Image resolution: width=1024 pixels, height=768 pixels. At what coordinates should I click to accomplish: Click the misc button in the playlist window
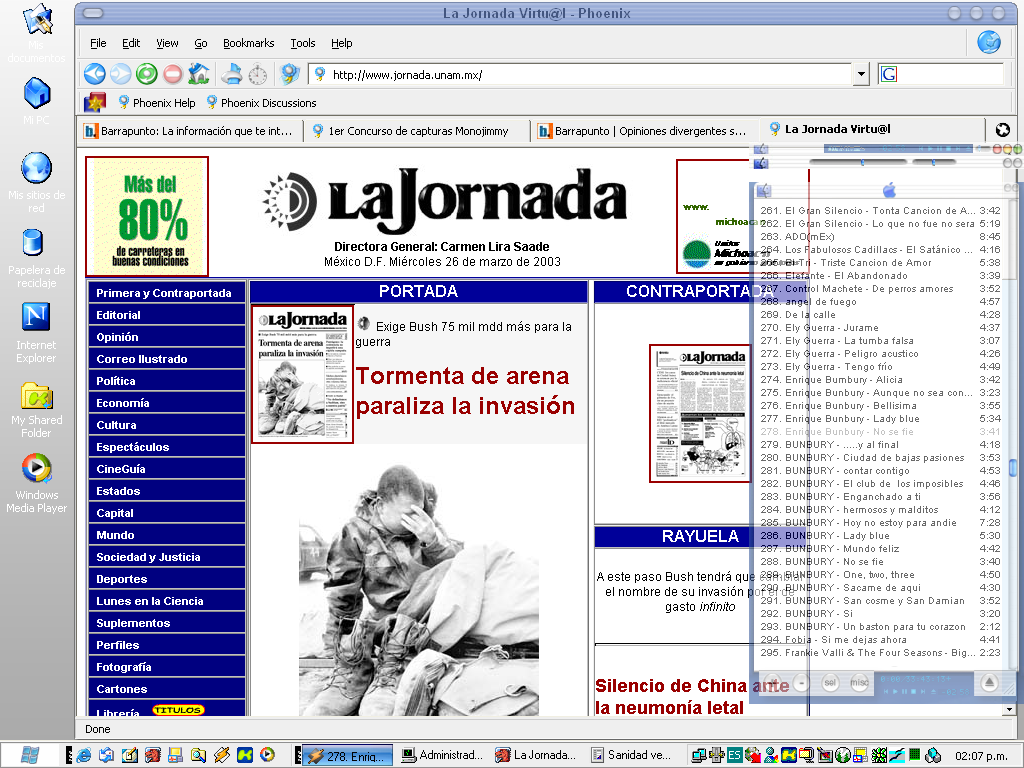point(859,683)
